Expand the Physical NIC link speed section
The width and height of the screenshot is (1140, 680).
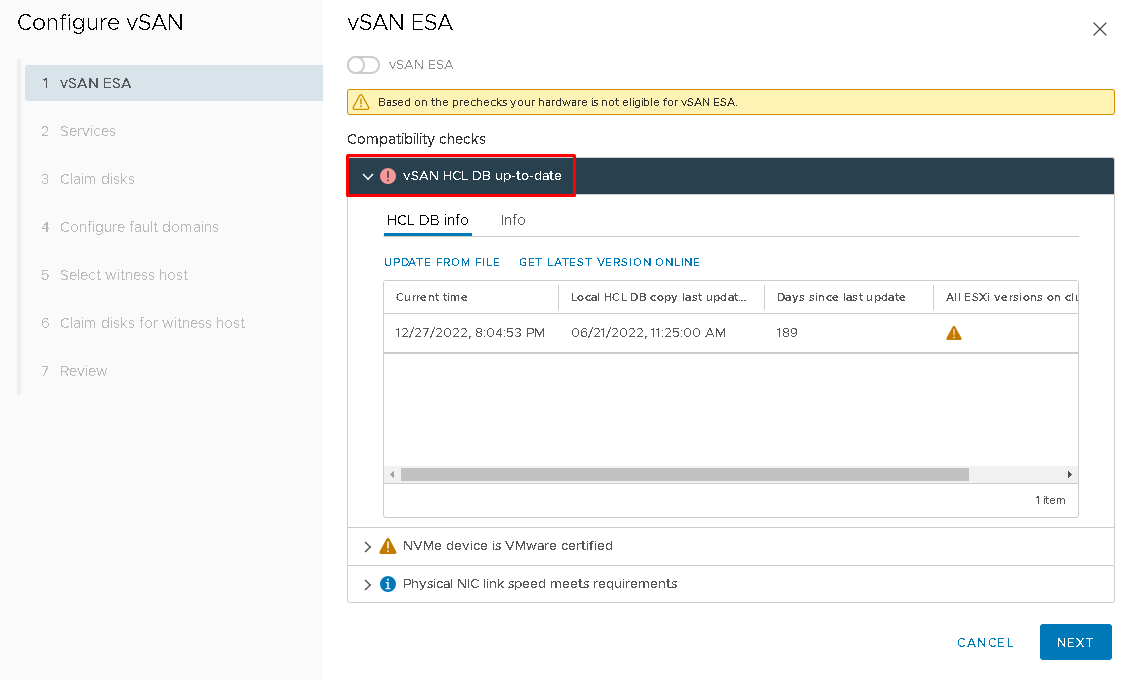pyautogui.click(x=367, y=583)
